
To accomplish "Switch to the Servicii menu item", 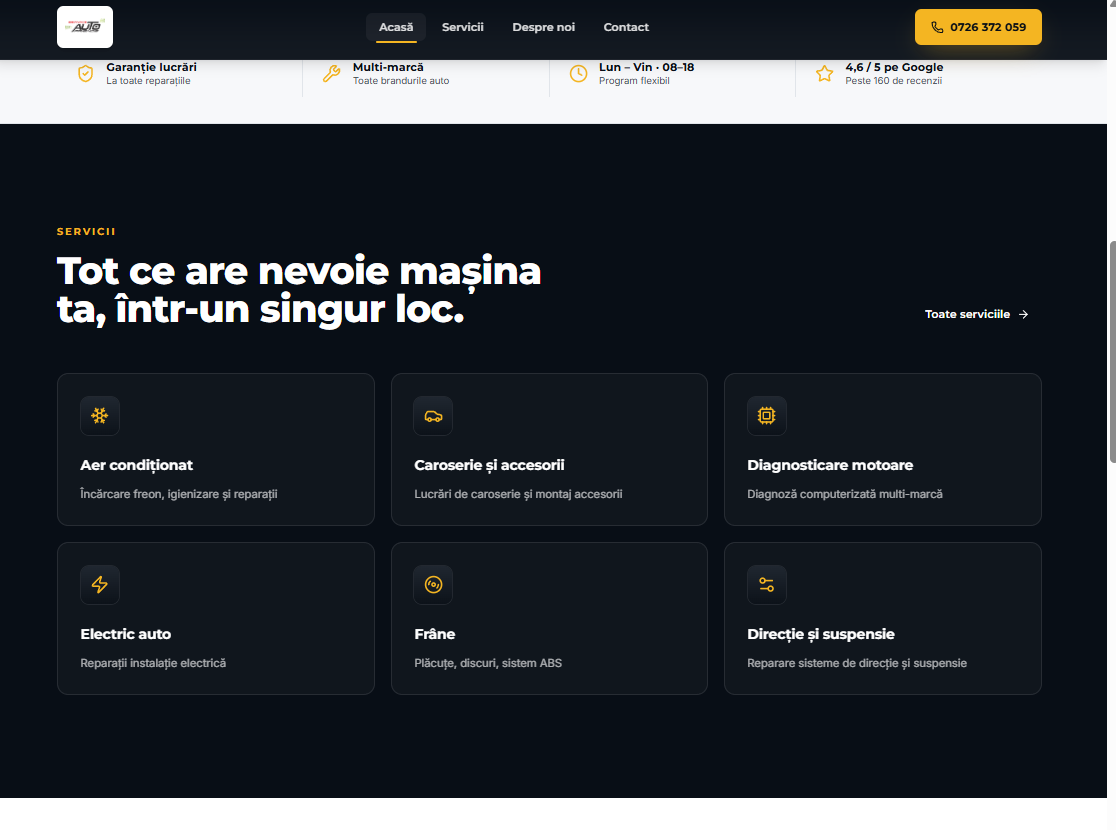I will (x=463, y=27).
